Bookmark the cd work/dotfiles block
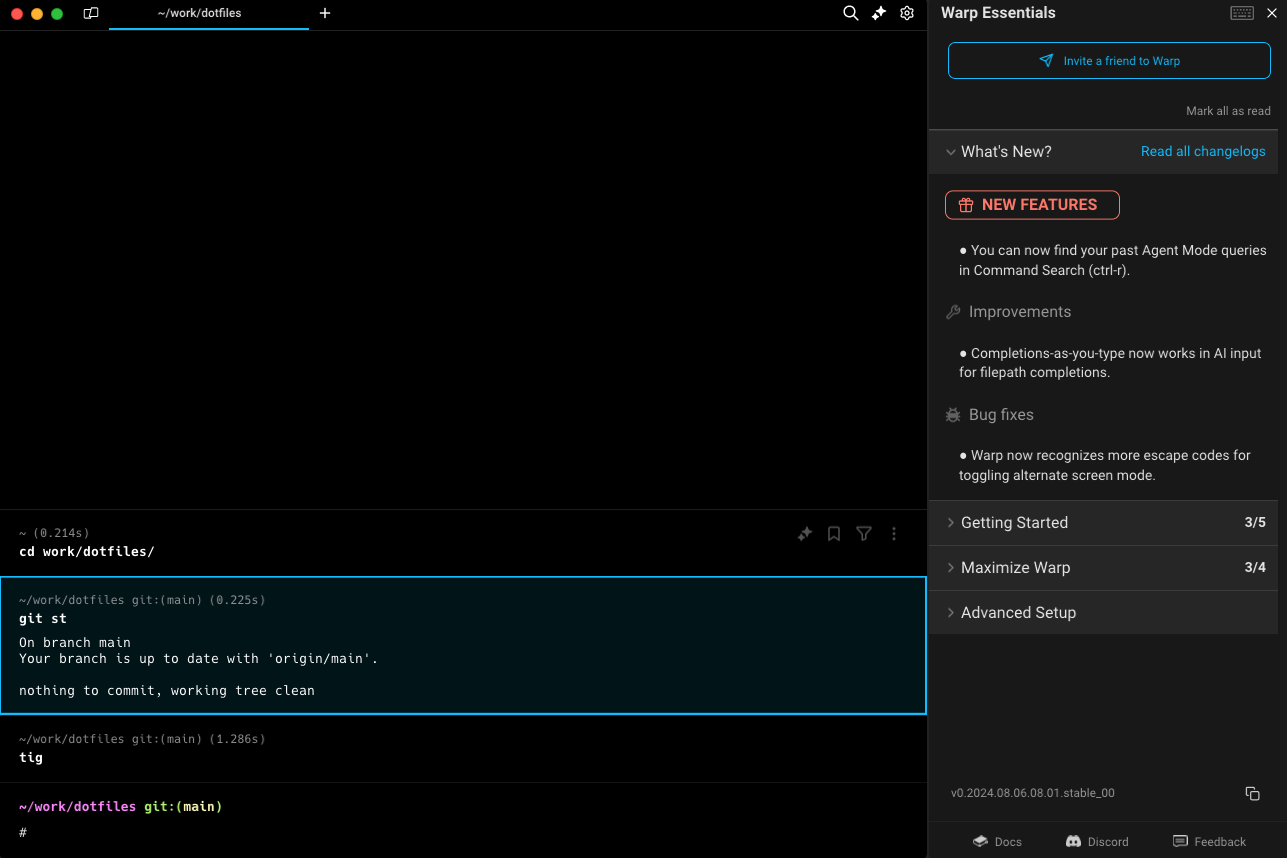Viewport: 1287px width, 858px height. 834,534
